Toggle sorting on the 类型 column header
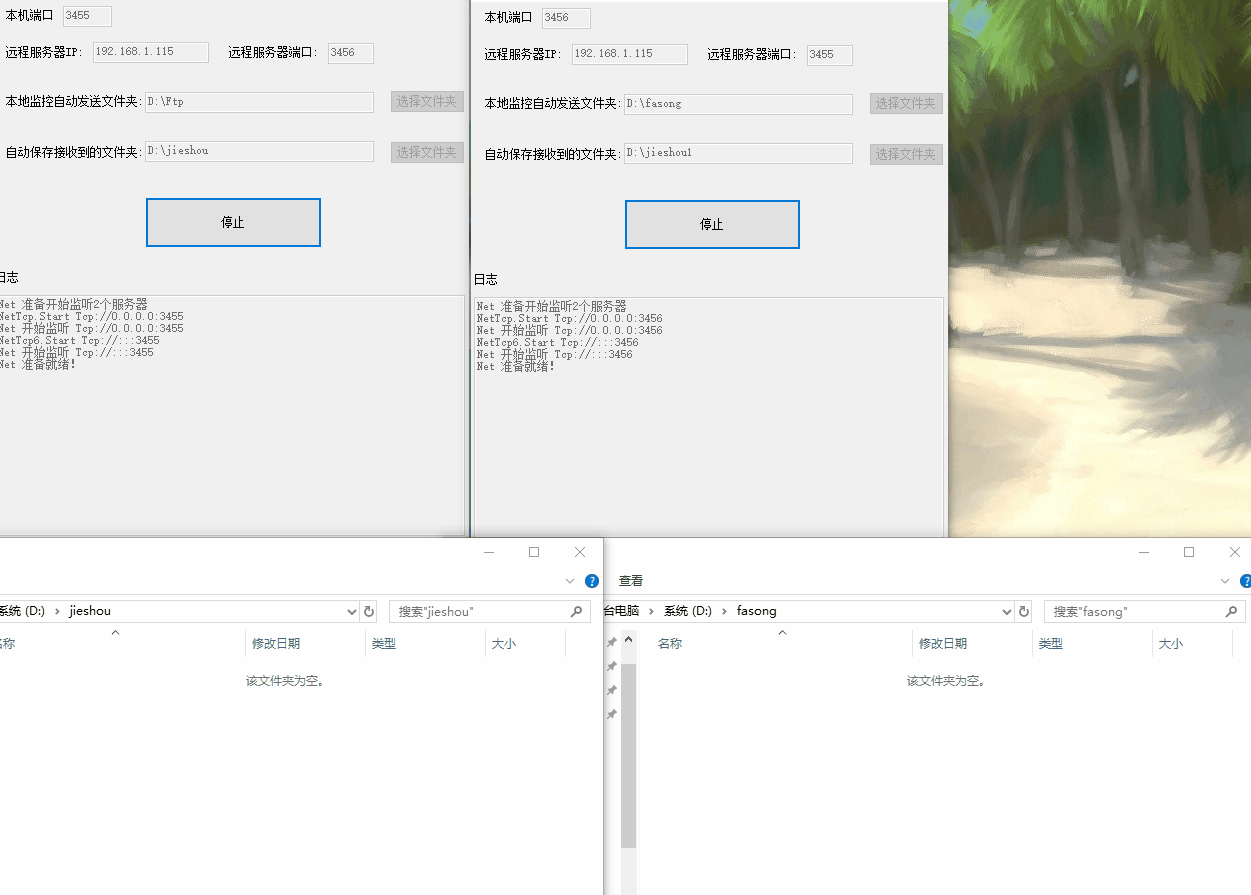This screenshot has width=1251, height=895. click(x=1050, y=643)
